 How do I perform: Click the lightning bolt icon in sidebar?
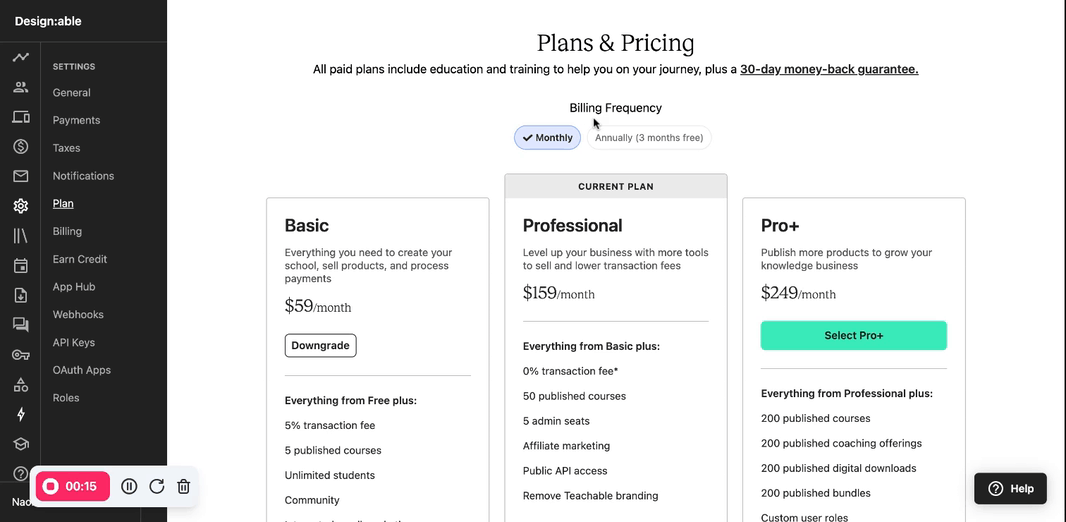pos(20,414)
